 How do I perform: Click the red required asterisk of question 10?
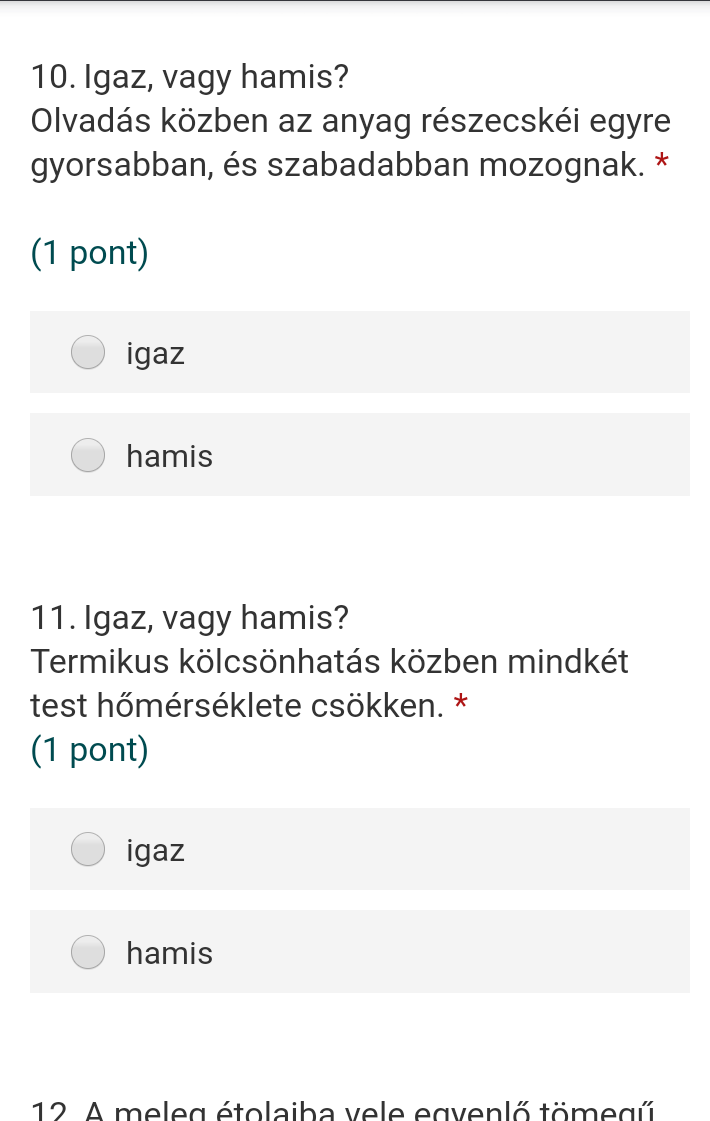click(x=661, y=163)
